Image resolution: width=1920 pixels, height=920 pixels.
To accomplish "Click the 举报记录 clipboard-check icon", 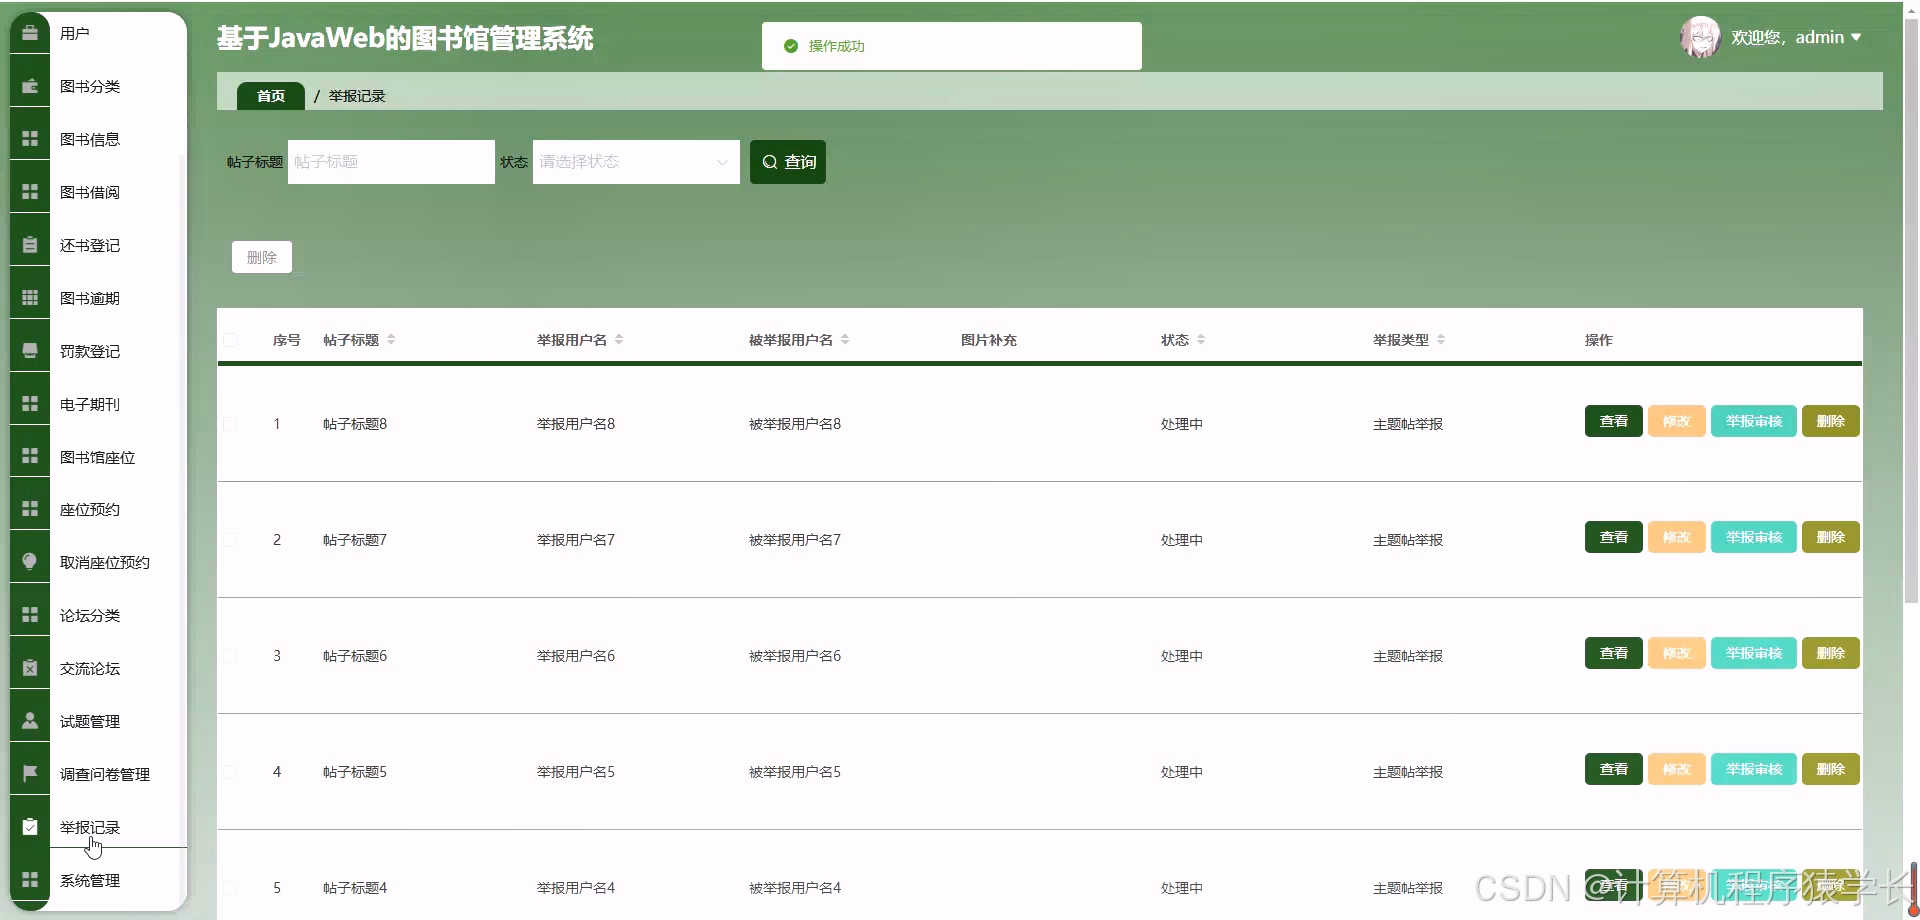I will click(x=30, y=827).
